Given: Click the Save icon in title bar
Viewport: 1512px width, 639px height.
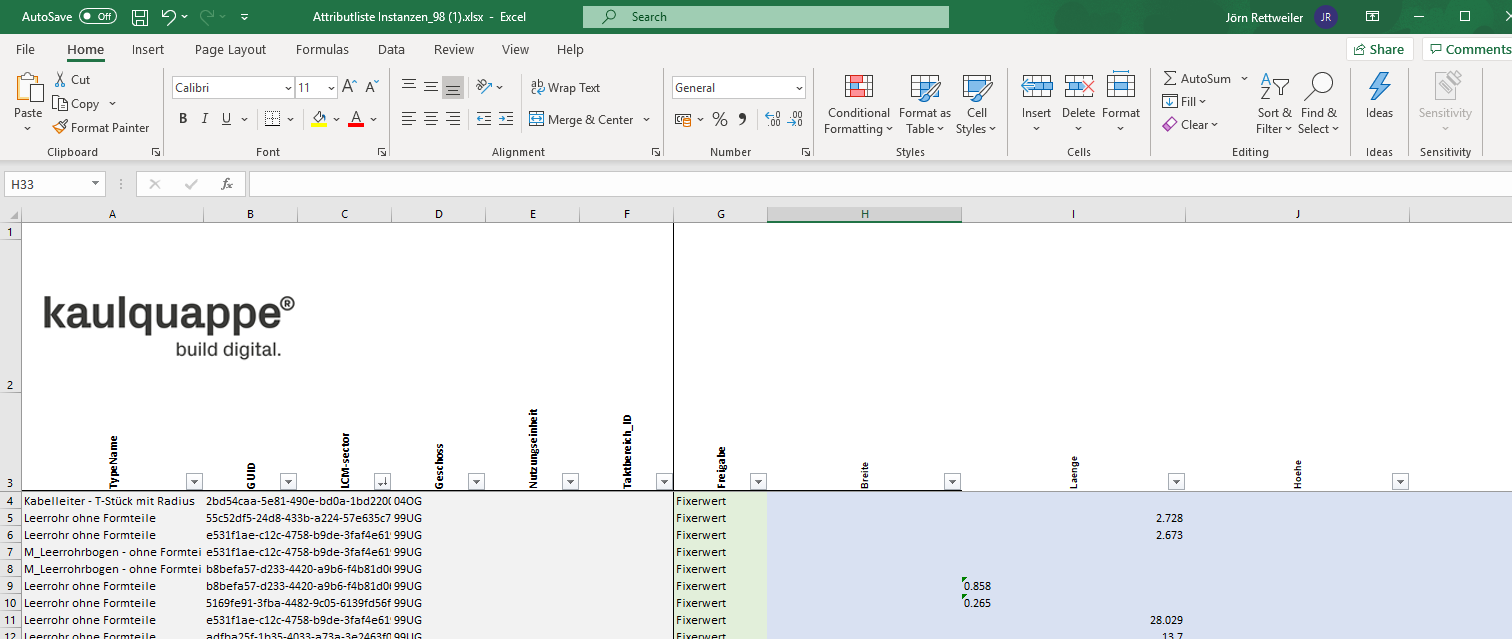Looking at the screenshot, I should coord(140,17).
